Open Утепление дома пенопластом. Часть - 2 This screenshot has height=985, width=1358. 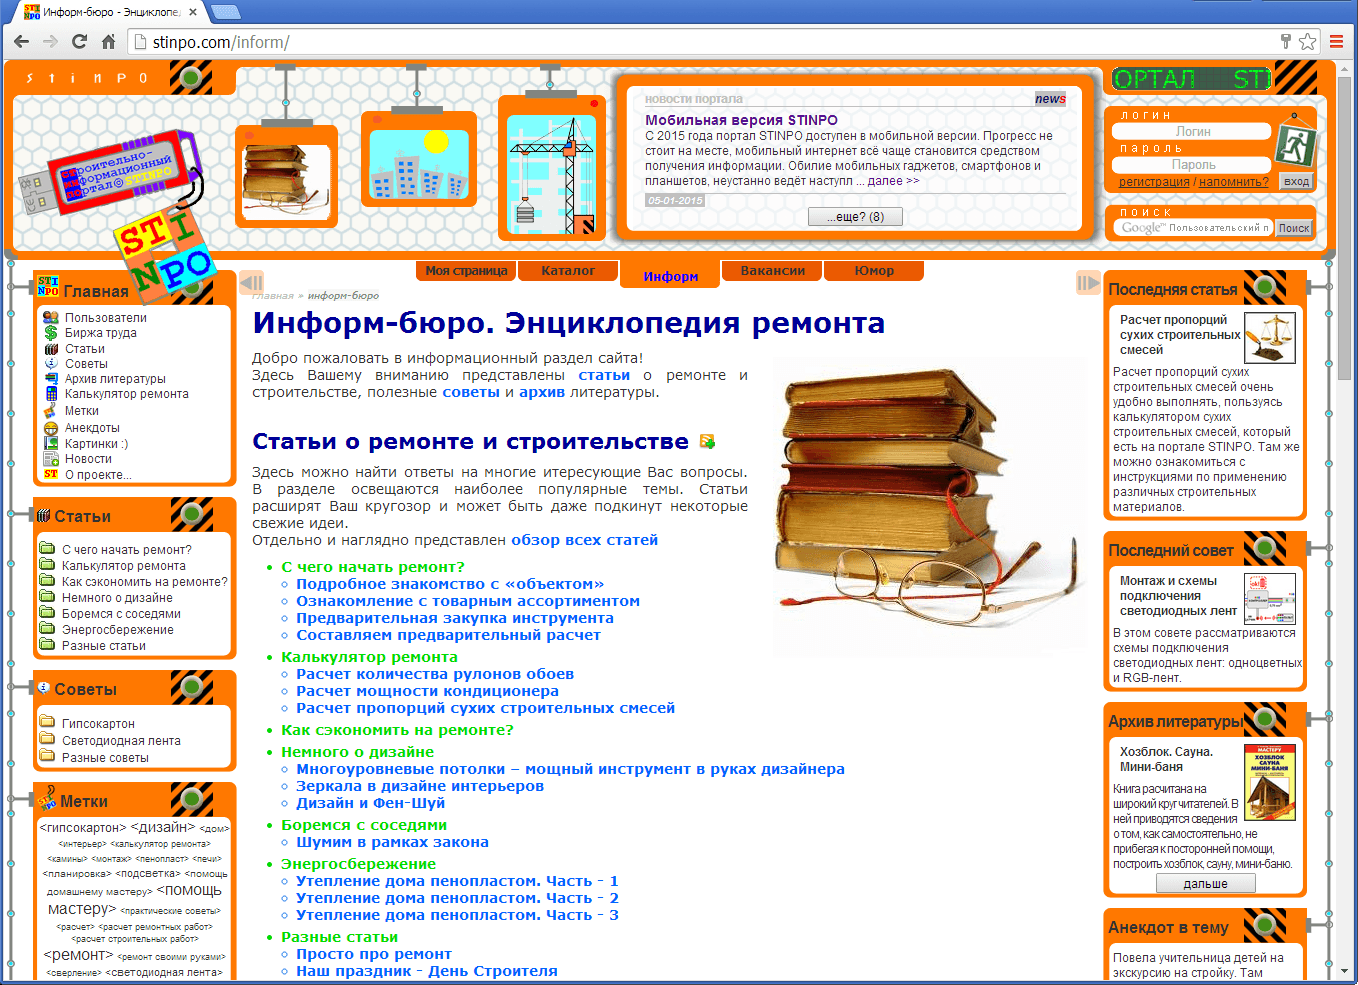[x=457, y=898]
